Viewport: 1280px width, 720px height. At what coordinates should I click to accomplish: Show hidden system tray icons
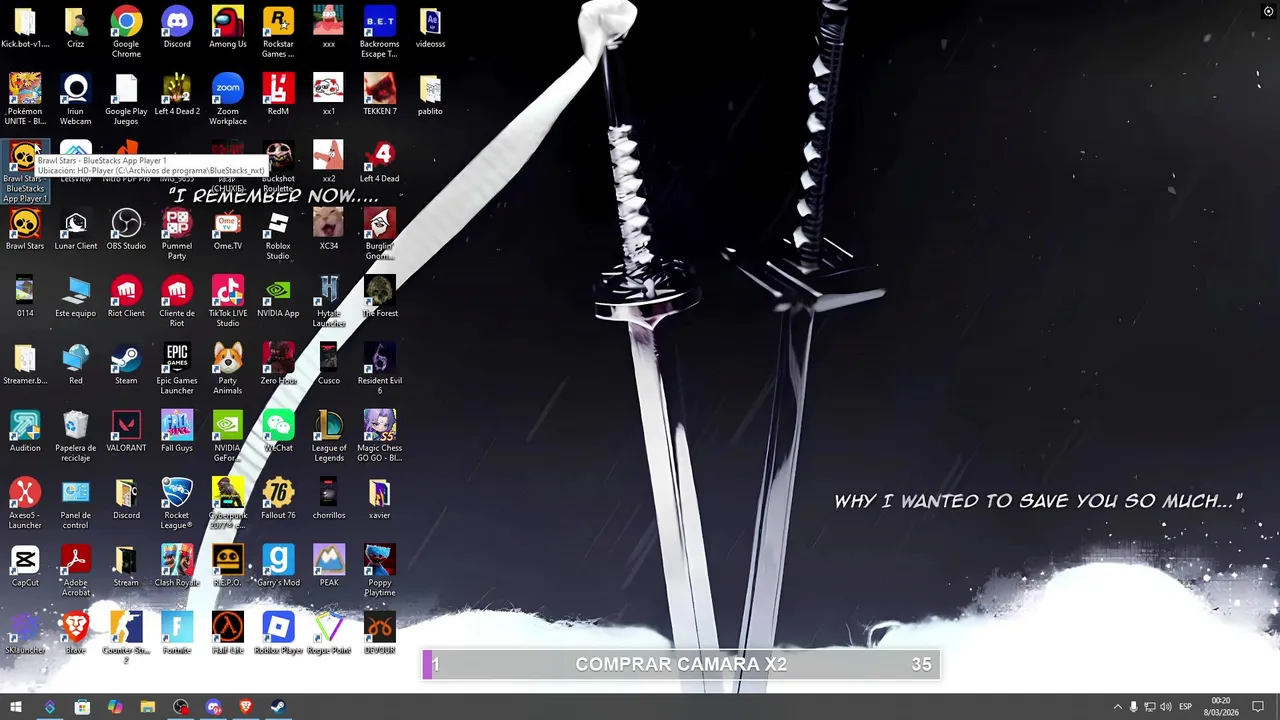[x=1117, y=707]
